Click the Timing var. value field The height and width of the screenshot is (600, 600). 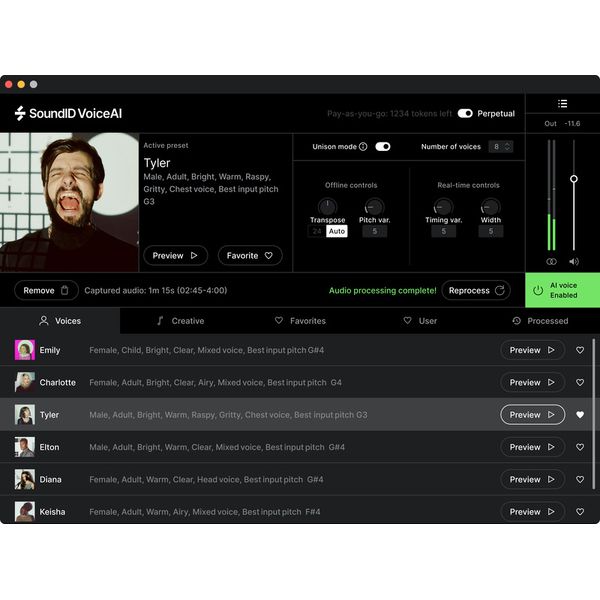coord(443,231)
